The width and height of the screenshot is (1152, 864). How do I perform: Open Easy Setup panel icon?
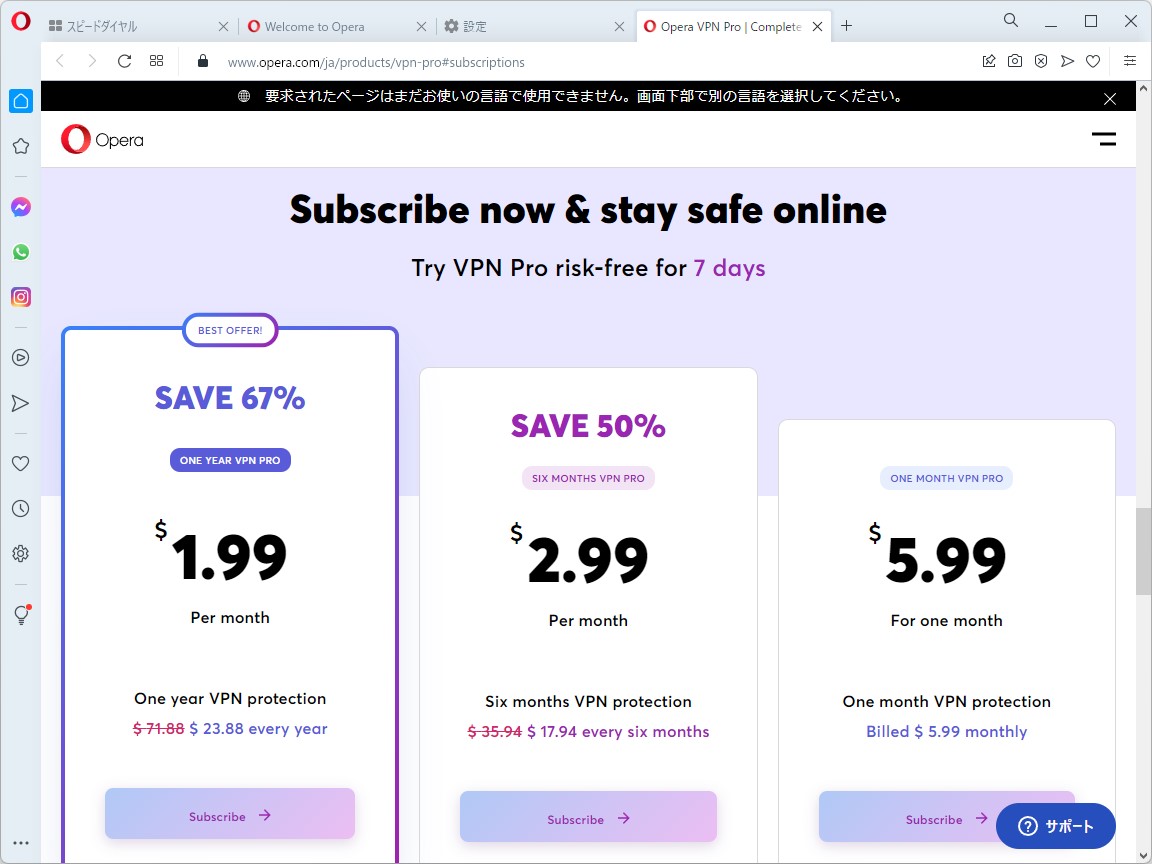point(1130,61)
